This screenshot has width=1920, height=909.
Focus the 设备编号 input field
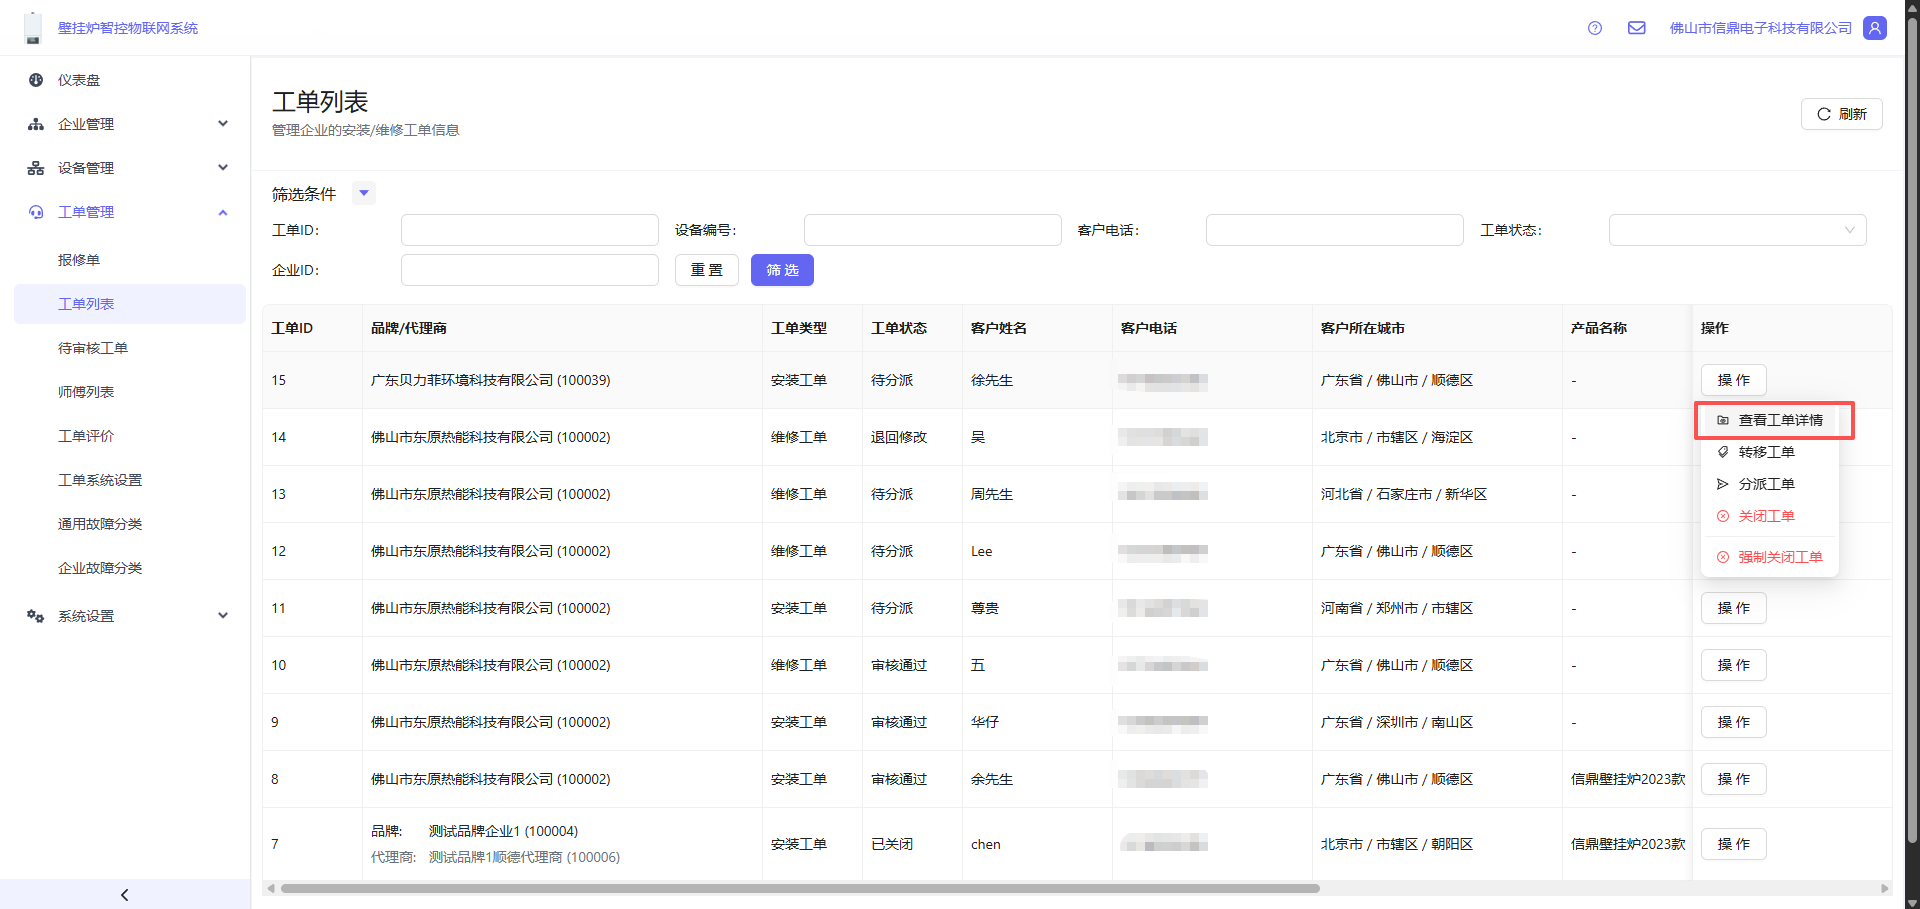pos(932,230)
